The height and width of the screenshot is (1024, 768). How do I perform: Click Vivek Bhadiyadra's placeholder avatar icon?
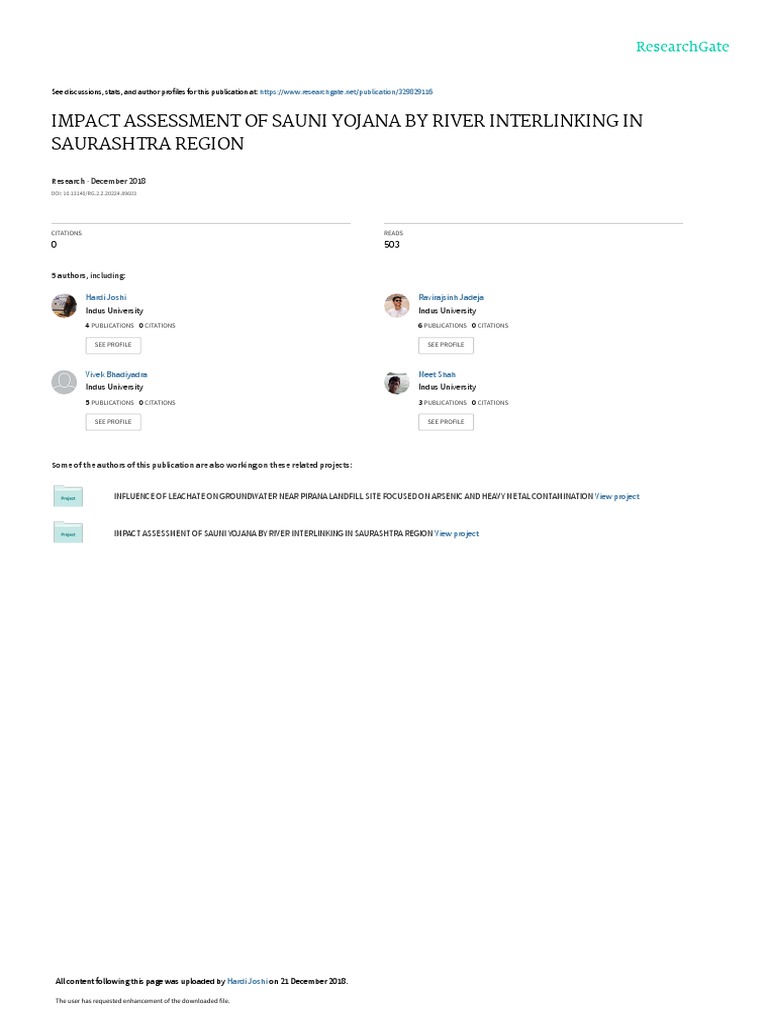pyautogui.click(x=64, y=382)
